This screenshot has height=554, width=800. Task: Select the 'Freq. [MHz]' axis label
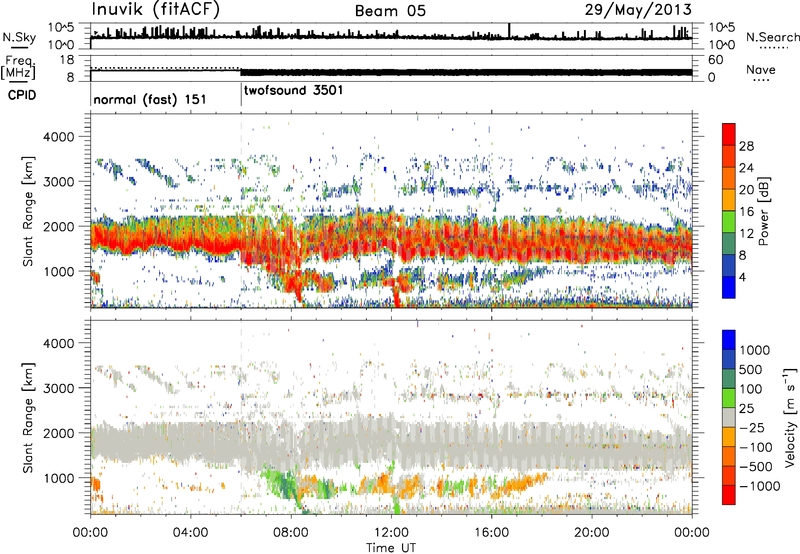point(18,67)
